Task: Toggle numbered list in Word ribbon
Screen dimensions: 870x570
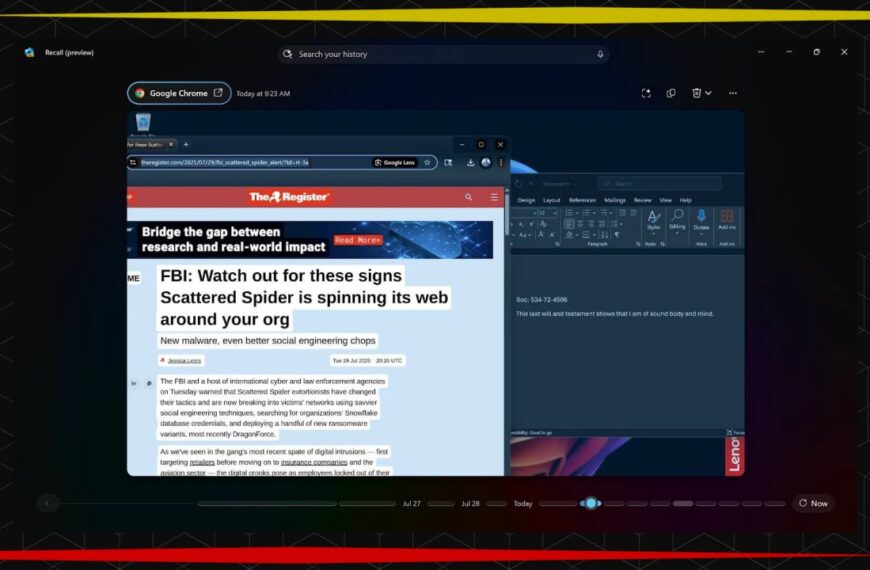Action: tap(586, 213)
